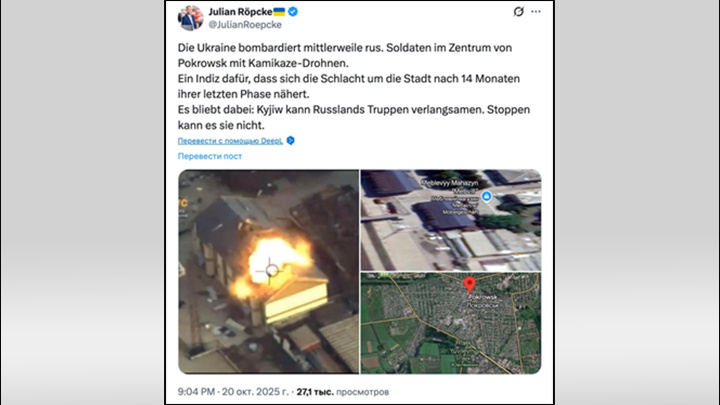720x405 pixels.
Task: Click the 'Перевести пост' link
Action: pos(210,156)
